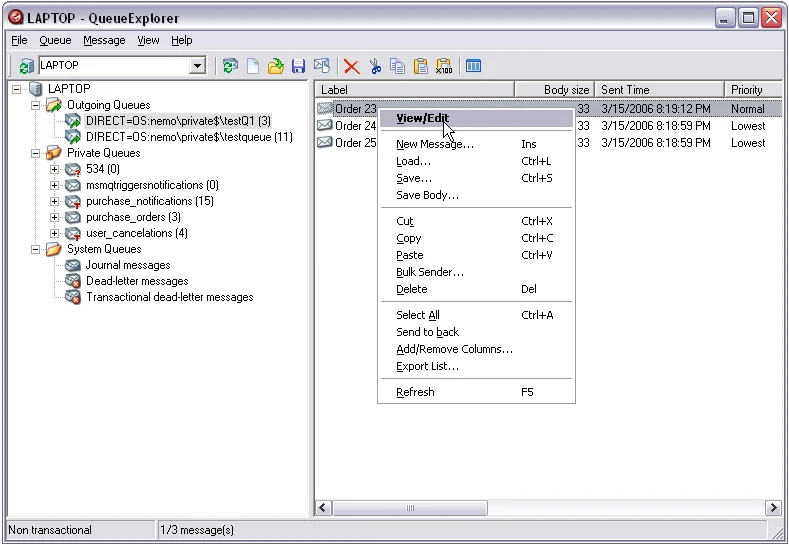Sort by the Label column header

click(415, 90)
